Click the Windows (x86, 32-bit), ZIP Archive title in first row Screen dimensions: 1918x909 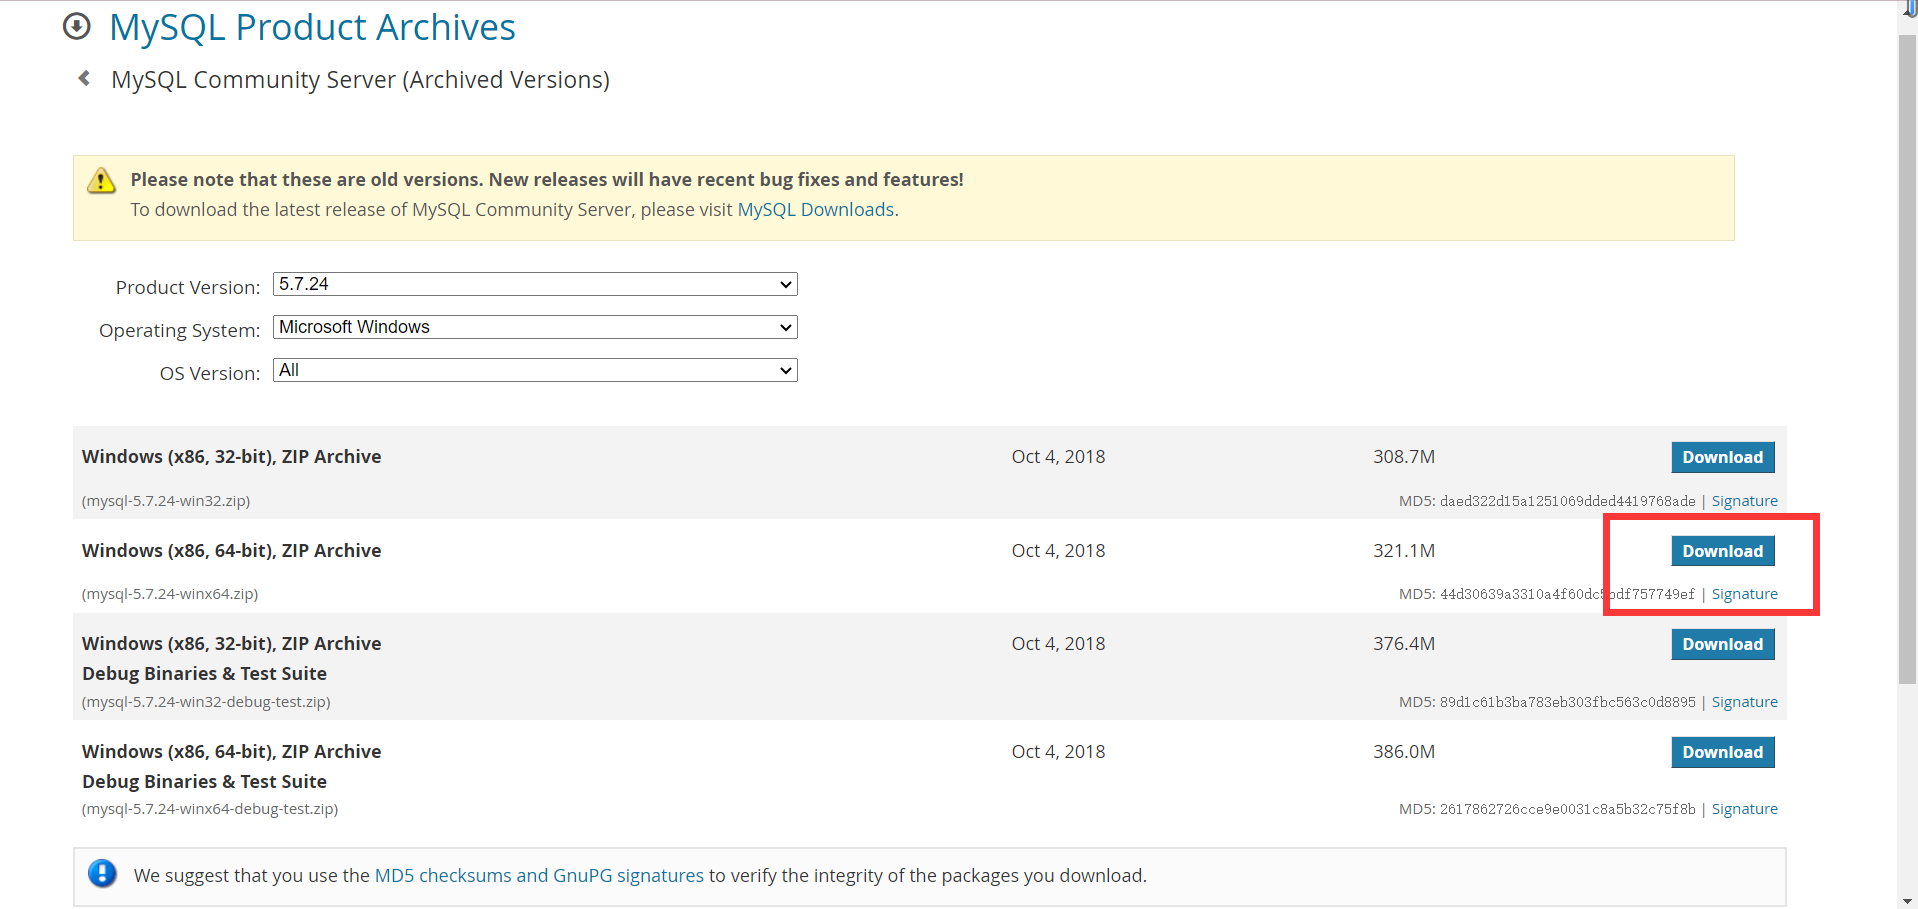[x=232, y=457]
